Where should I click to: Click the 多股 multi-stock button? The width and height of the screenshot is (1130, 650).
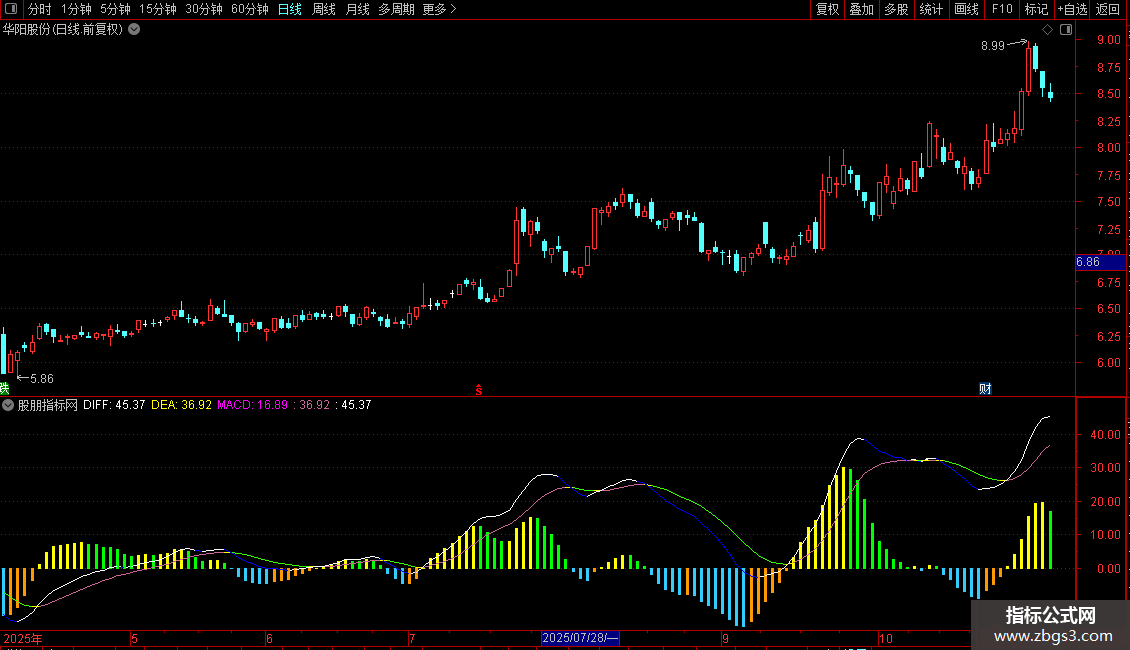[897, 9]
